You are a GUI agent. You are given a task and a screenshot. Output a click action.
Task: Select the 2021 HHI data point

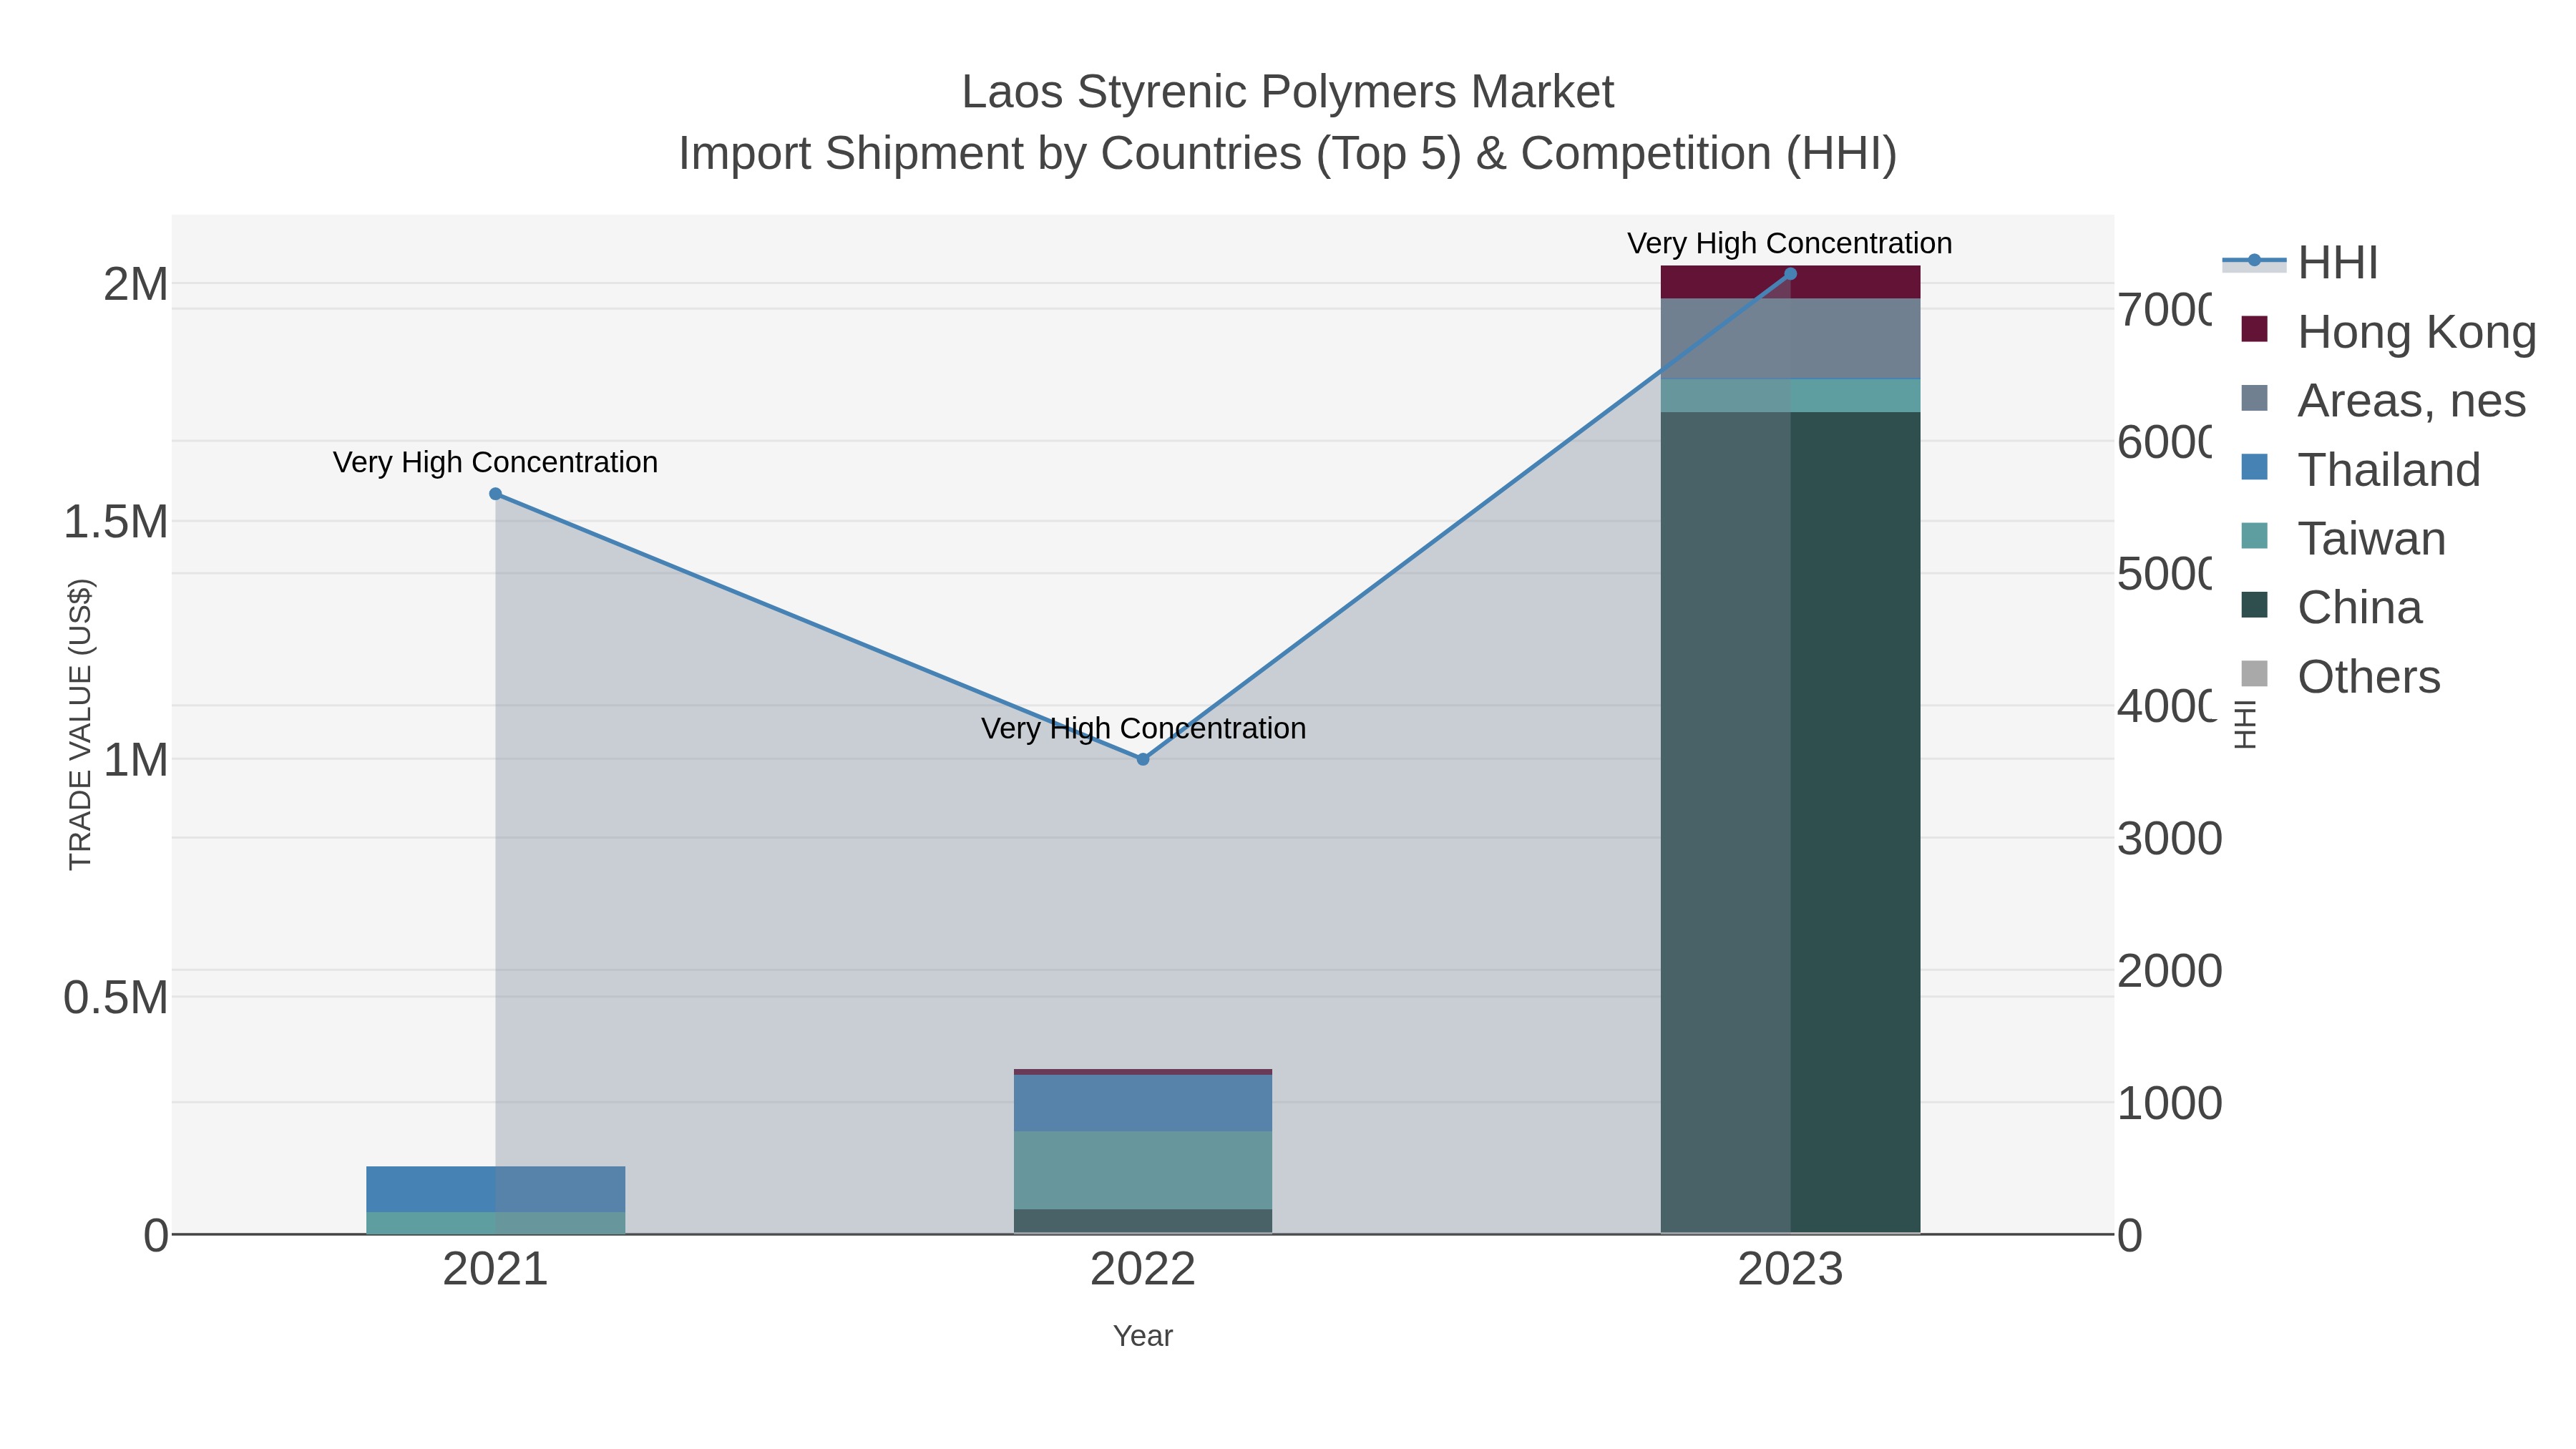click(x=495, y=494)
